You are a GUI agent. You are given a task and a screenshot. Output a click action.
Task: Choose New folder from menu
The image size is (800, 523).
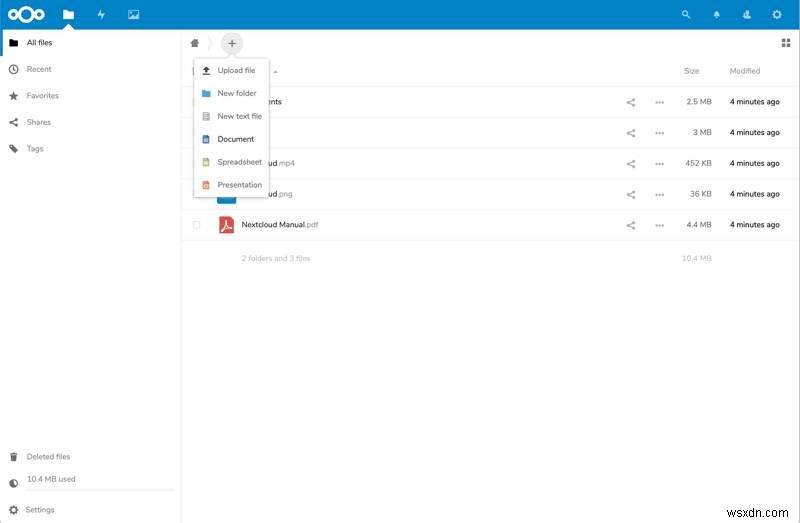coord(232,93)
